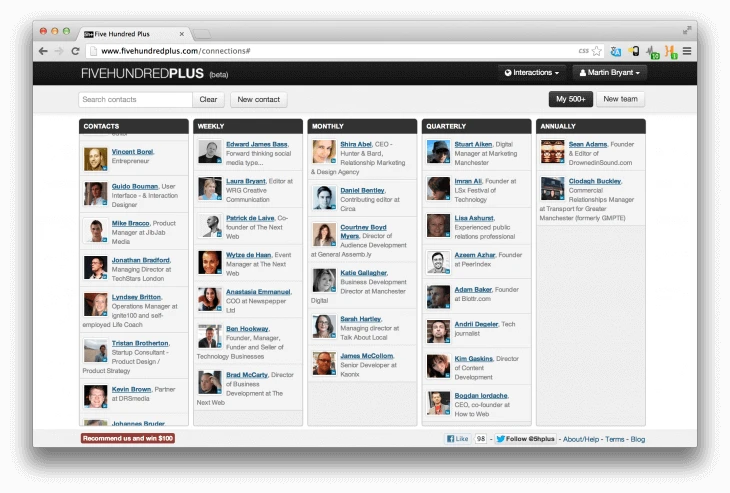Open Laura Bryant's contact link
This screenshot has height=493, width=730.
(246, 181)
